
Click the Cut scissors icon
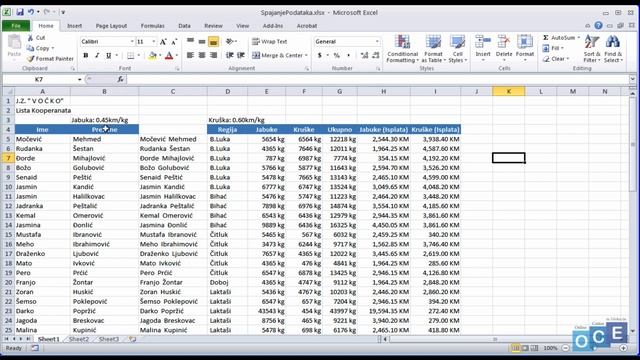30,38
